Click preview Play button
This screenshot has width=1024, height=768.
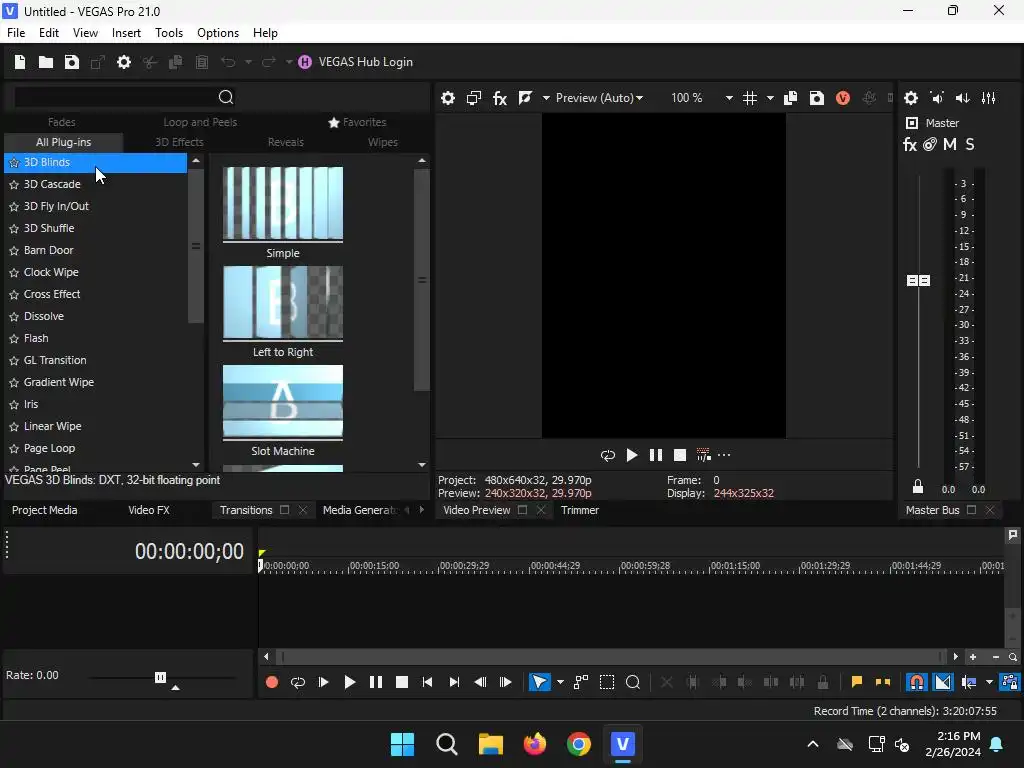pyautogui.click(x=632, y=455)
